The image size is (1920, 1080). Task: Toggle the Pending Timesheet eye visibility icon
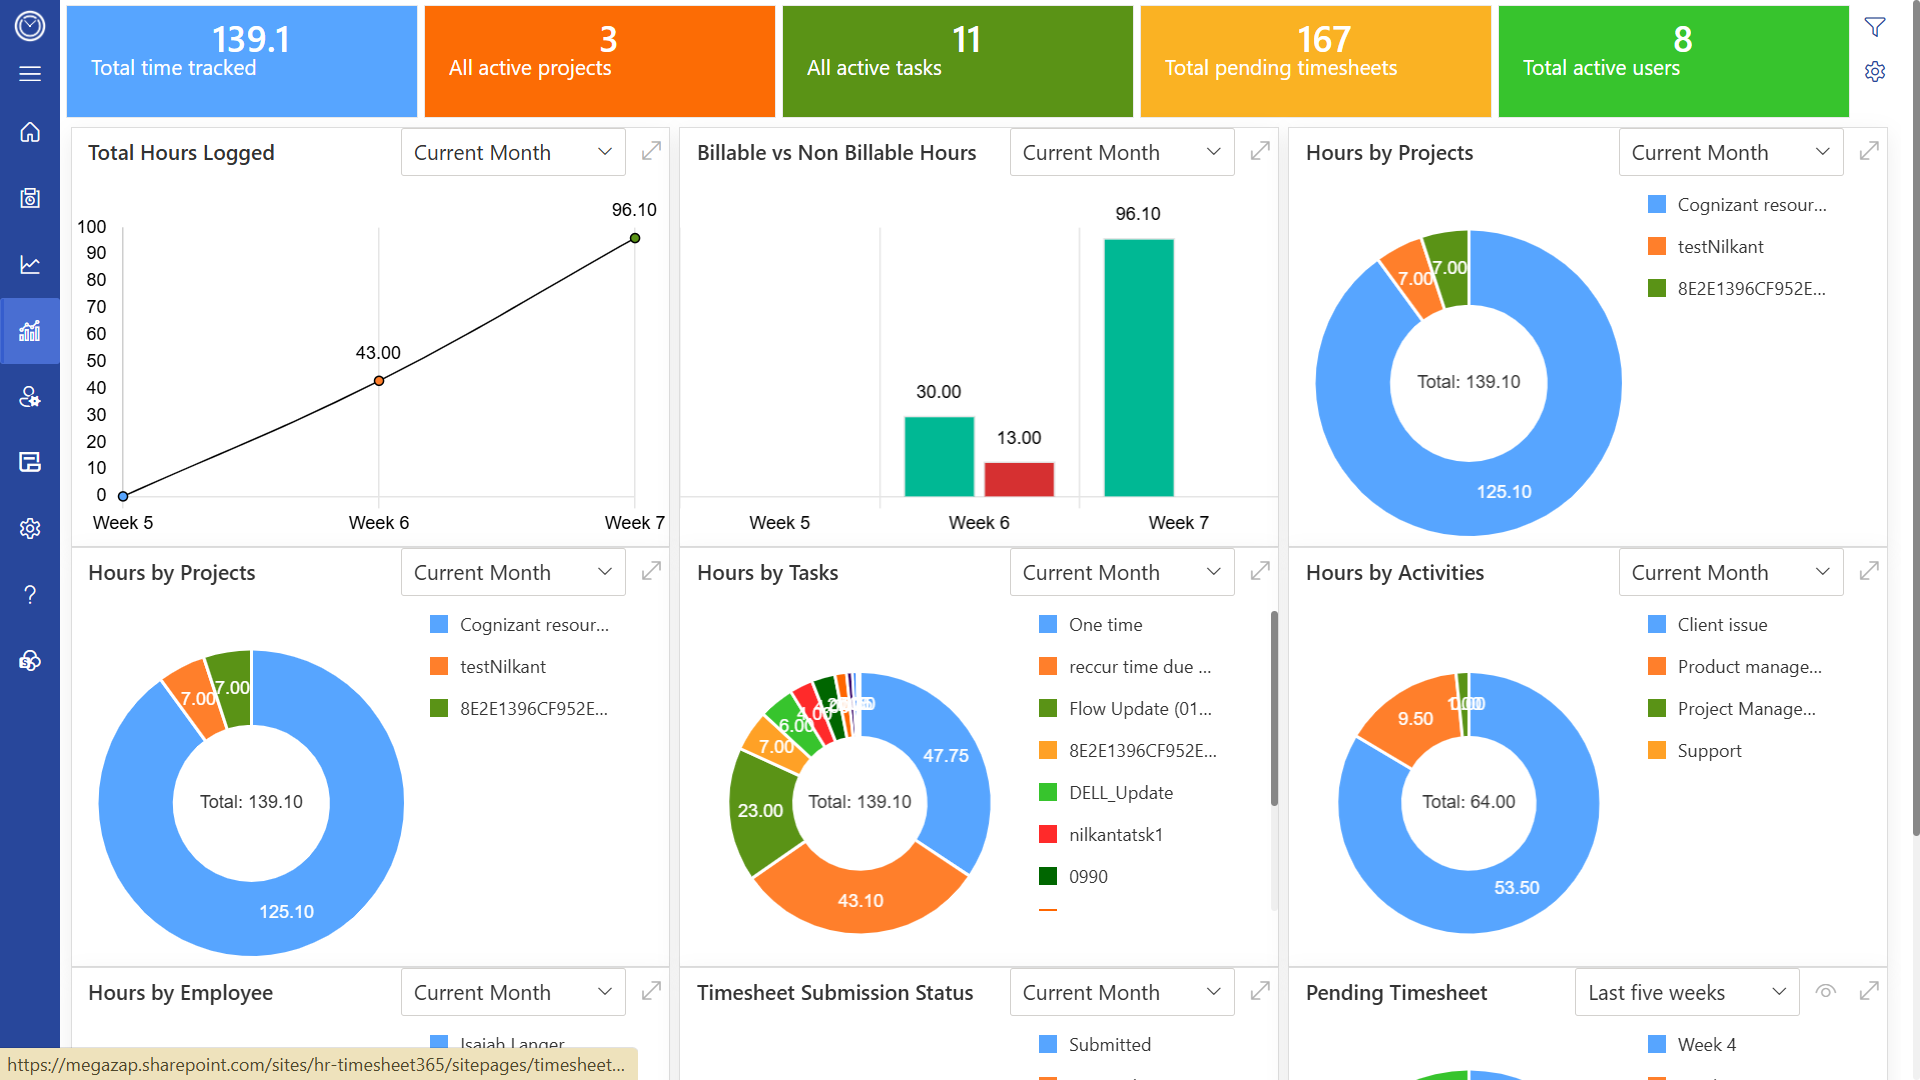click(1826, 991)
